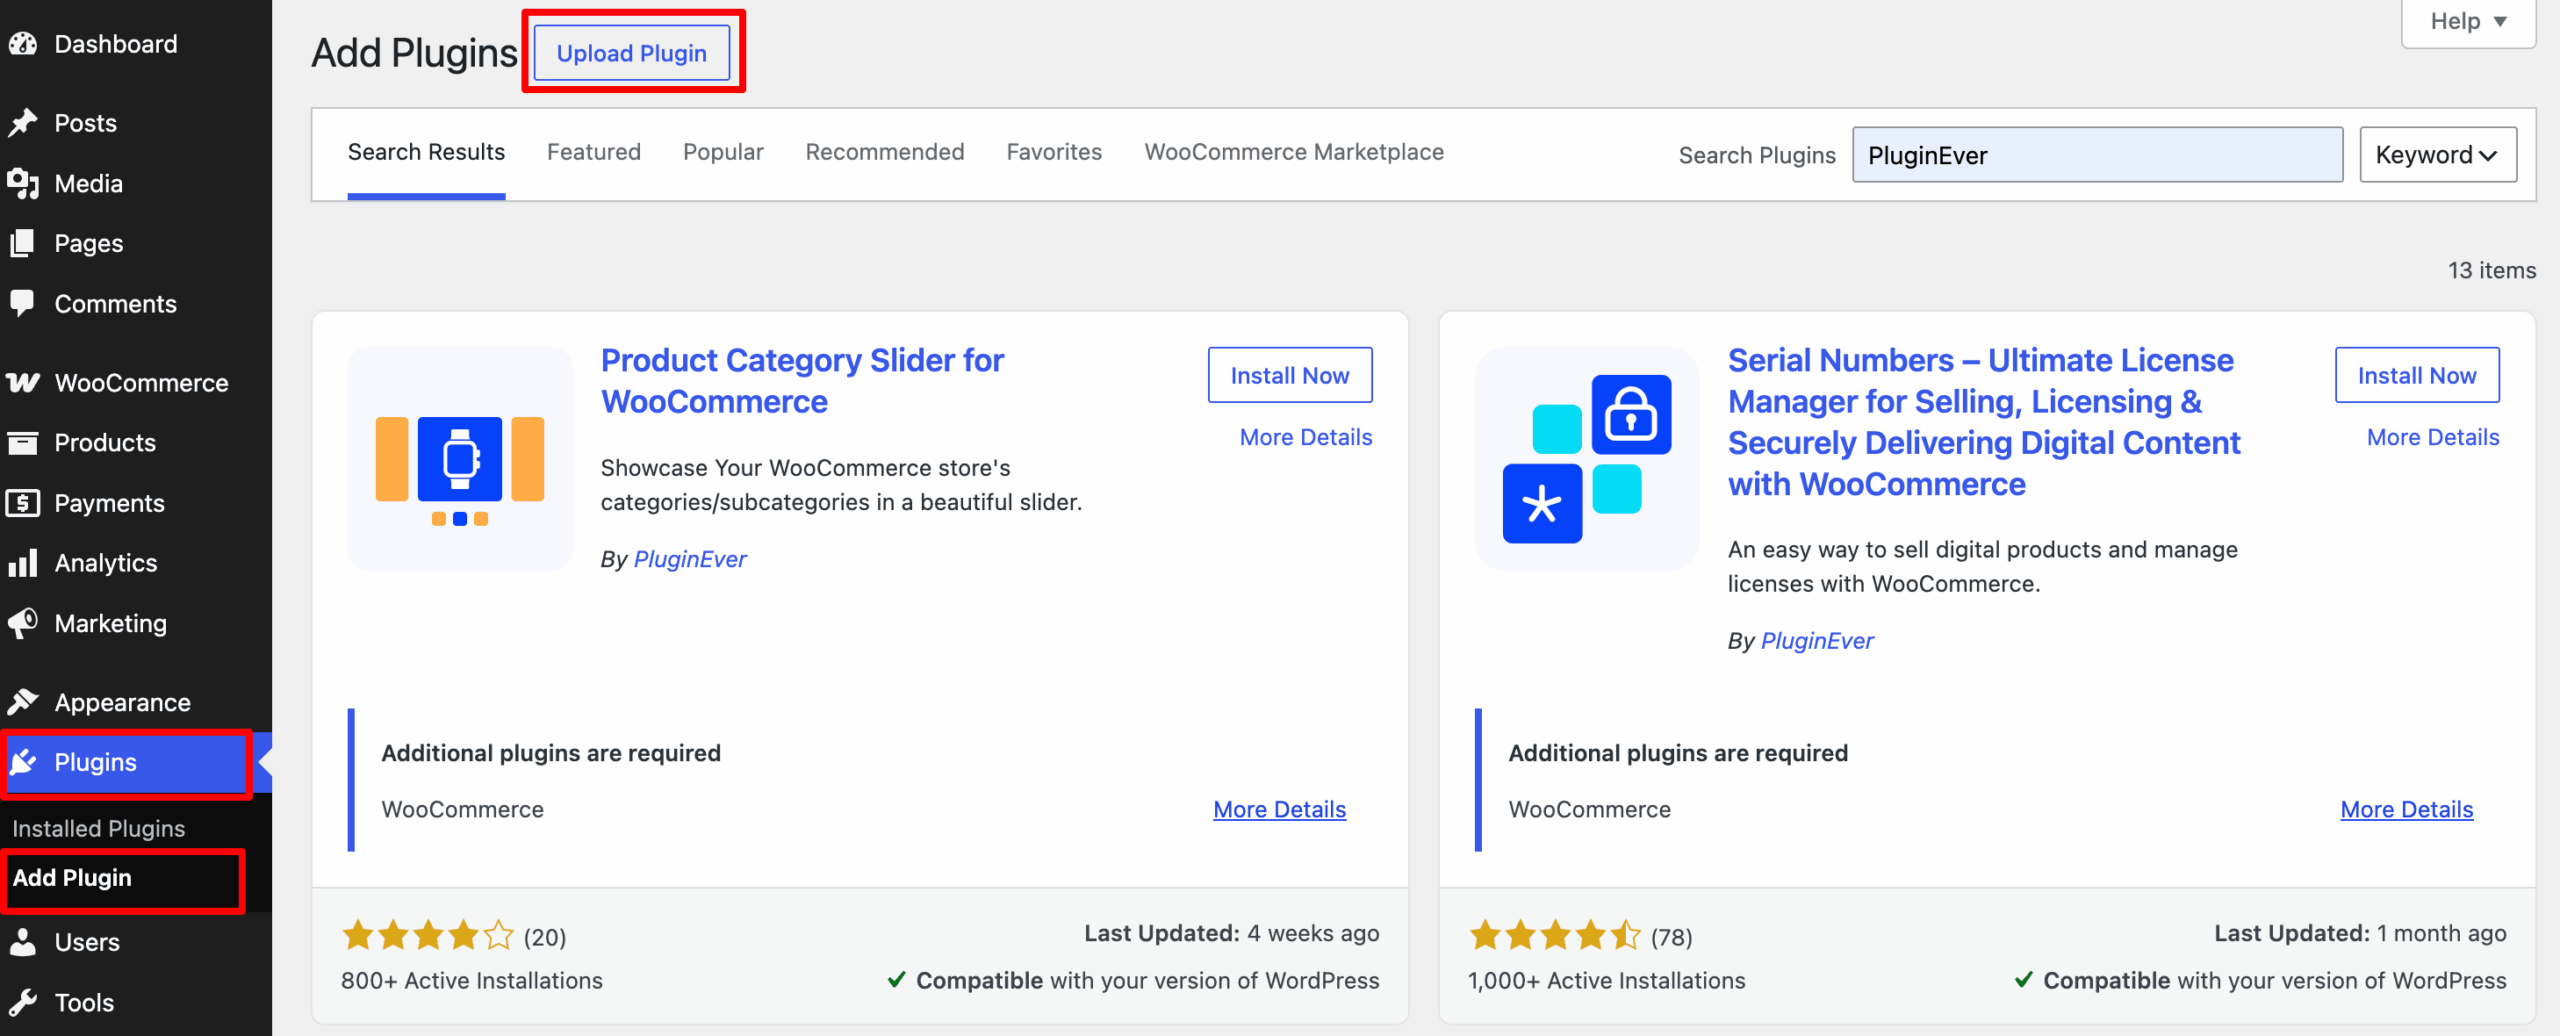The width and height of the screenshot is (2560, 1036).
Task: Switch to the Popular tab
Action: [x=723, y=152]
